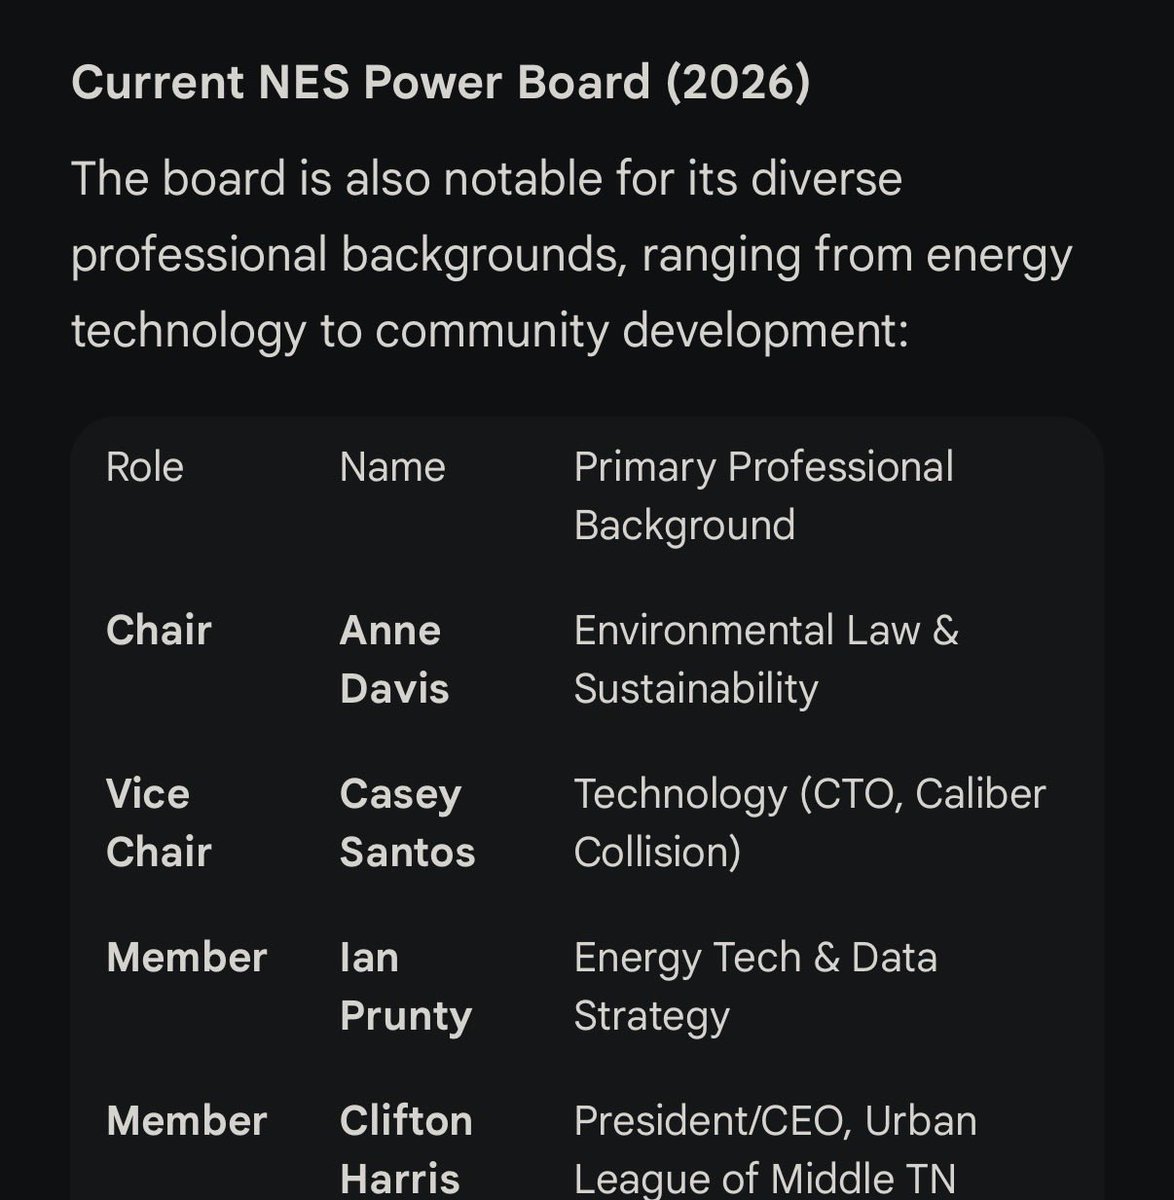Select the Vice Chair role cell
The image size is (1174, 1200).
(x=159, y=822)
